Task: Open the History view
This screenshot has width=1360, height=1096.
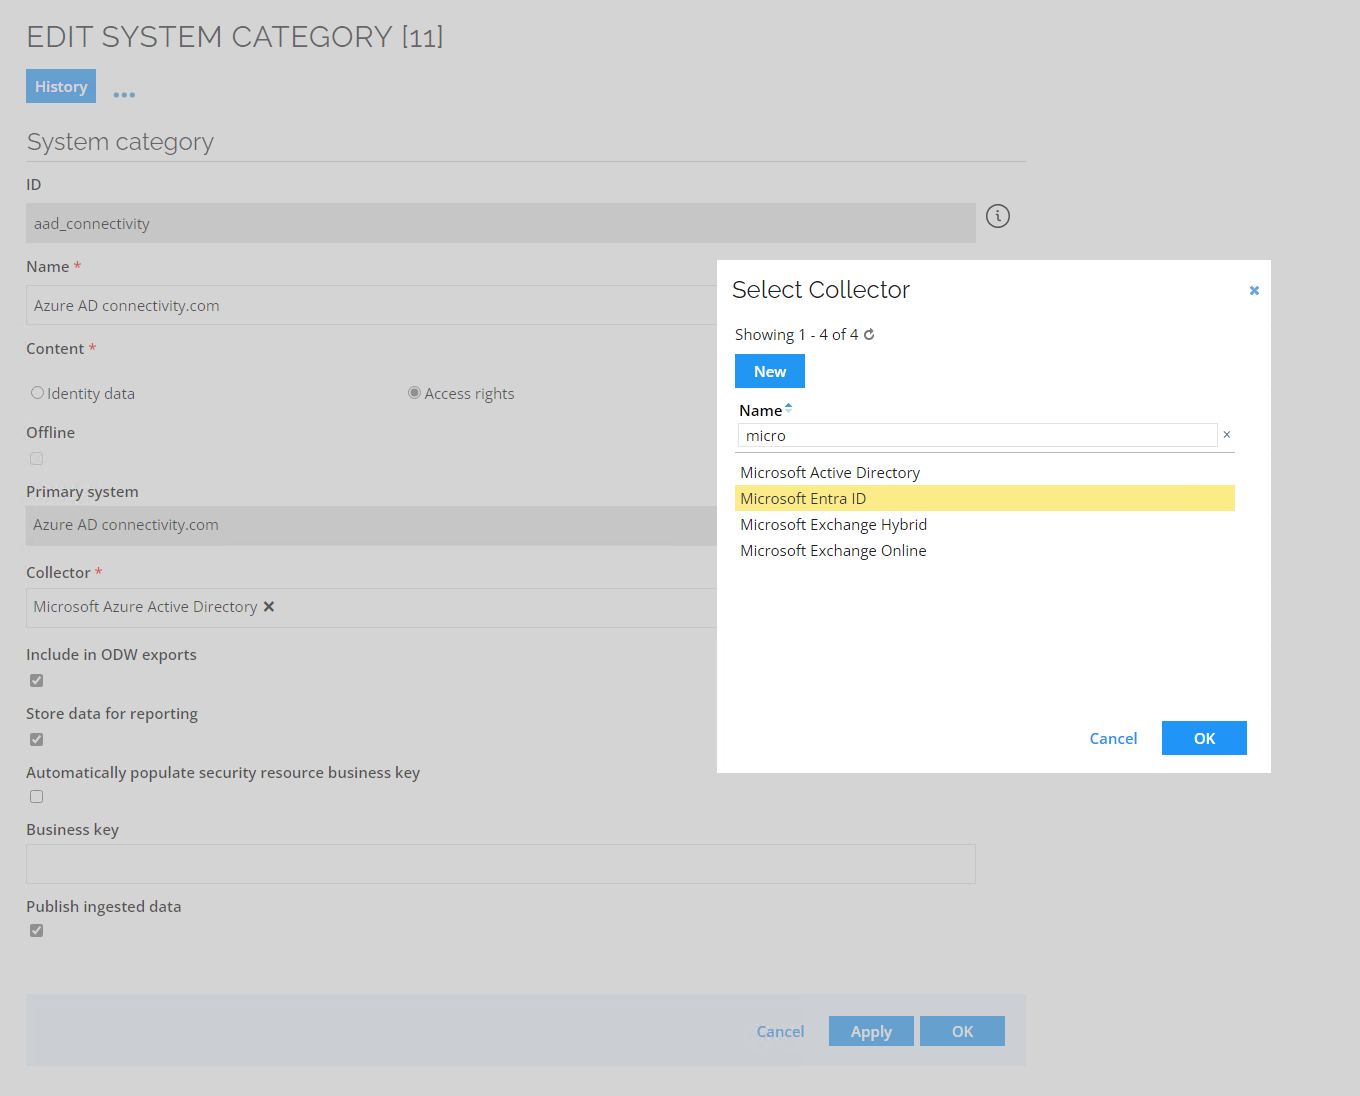Action: [x=61, y=86]
